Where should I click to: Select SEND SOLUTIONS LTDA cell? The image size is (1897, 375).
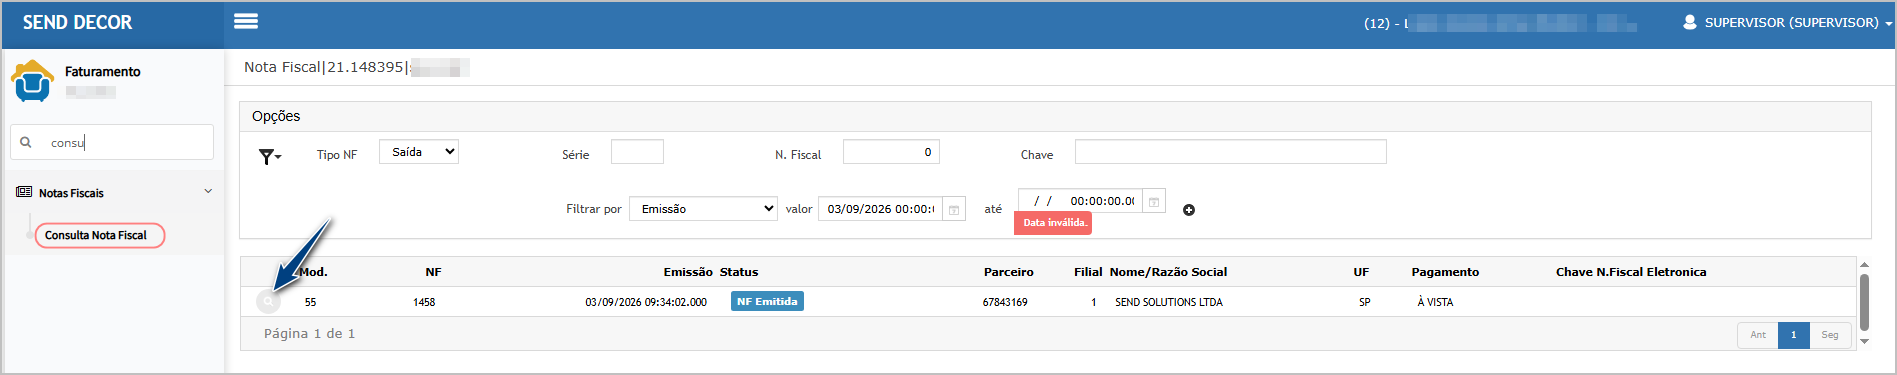tap(1169, 302)
